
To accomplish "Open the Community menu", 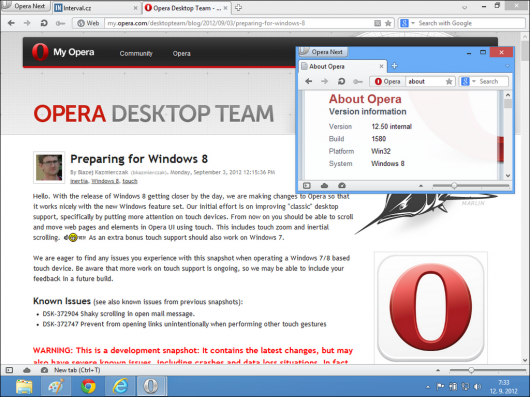I will (x=136, y=53).
